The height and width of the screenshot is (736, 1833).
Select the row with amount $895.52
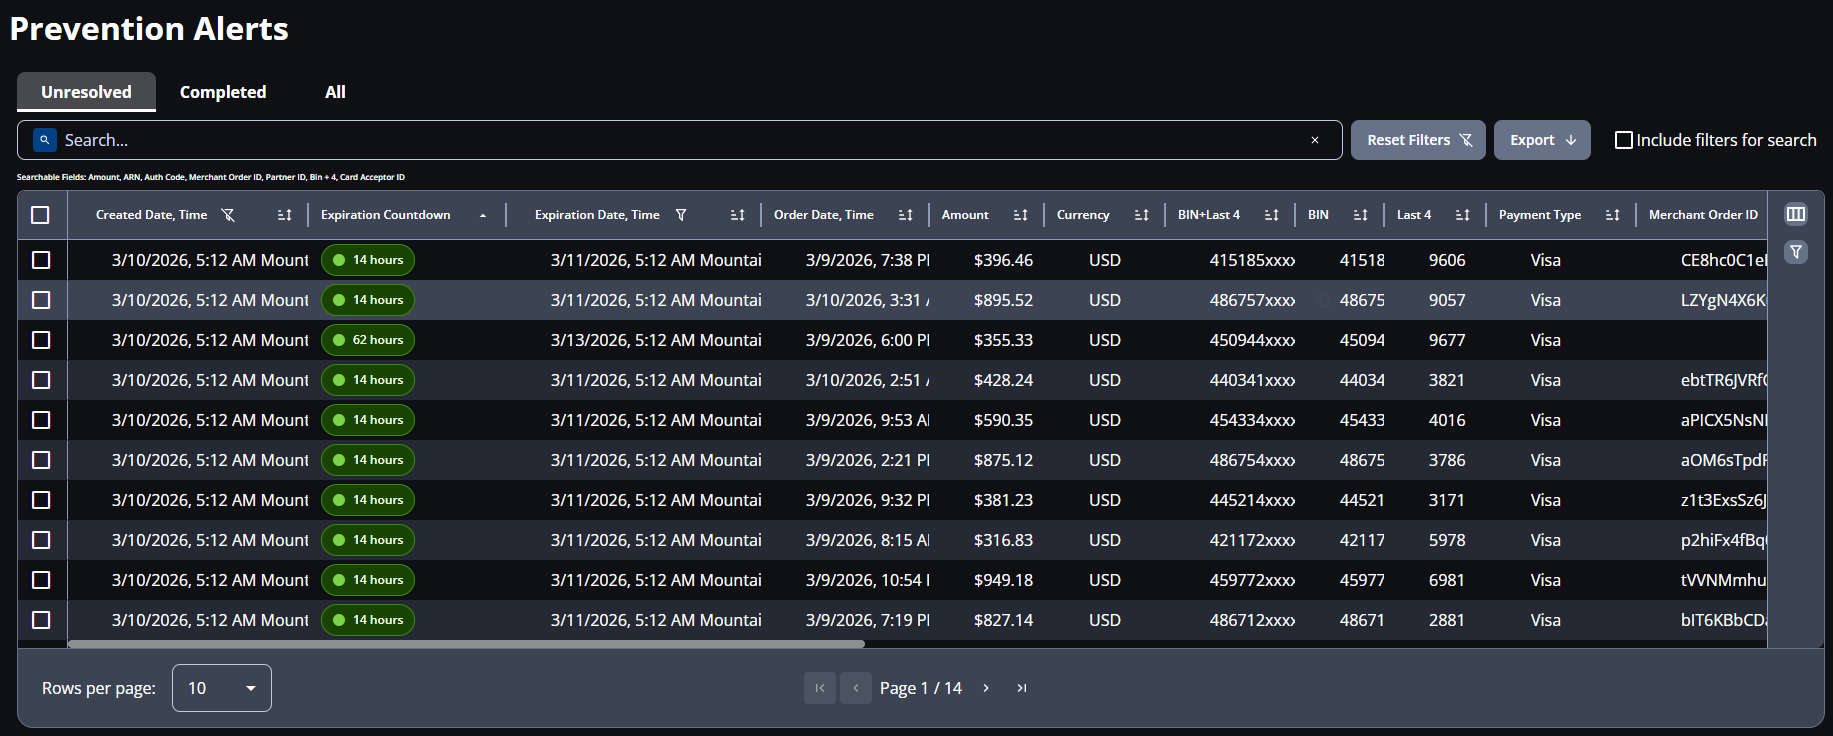(41, 300)
